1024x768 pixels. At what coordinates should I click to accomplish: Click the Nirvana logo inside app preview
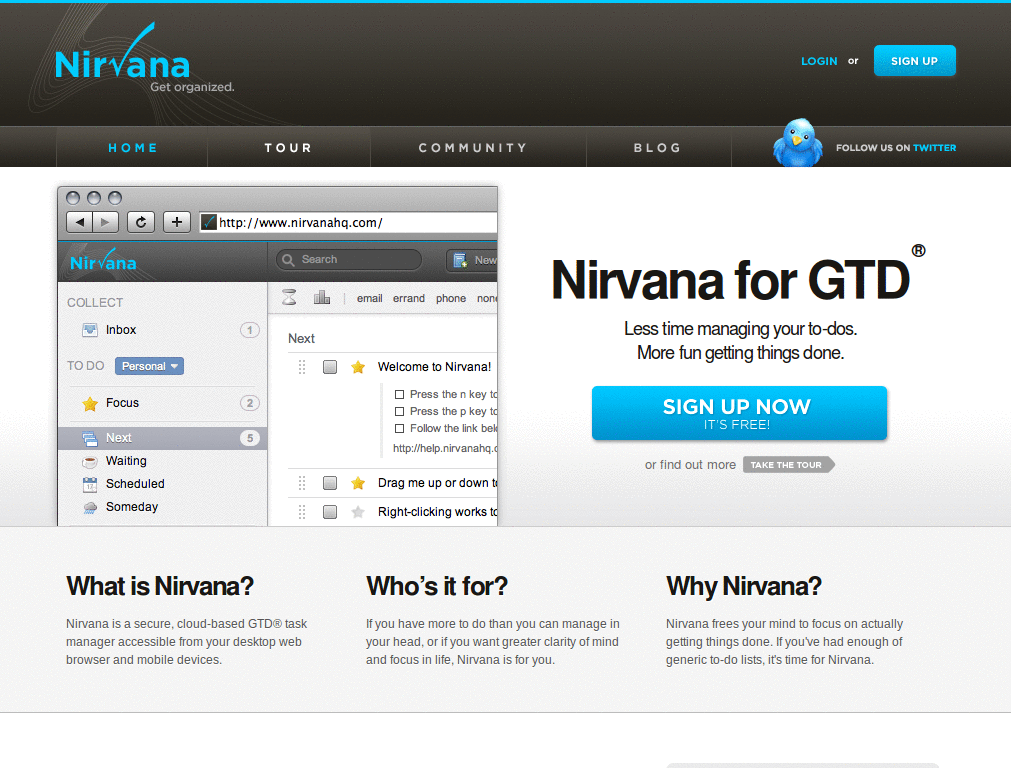tap(103, 260)
